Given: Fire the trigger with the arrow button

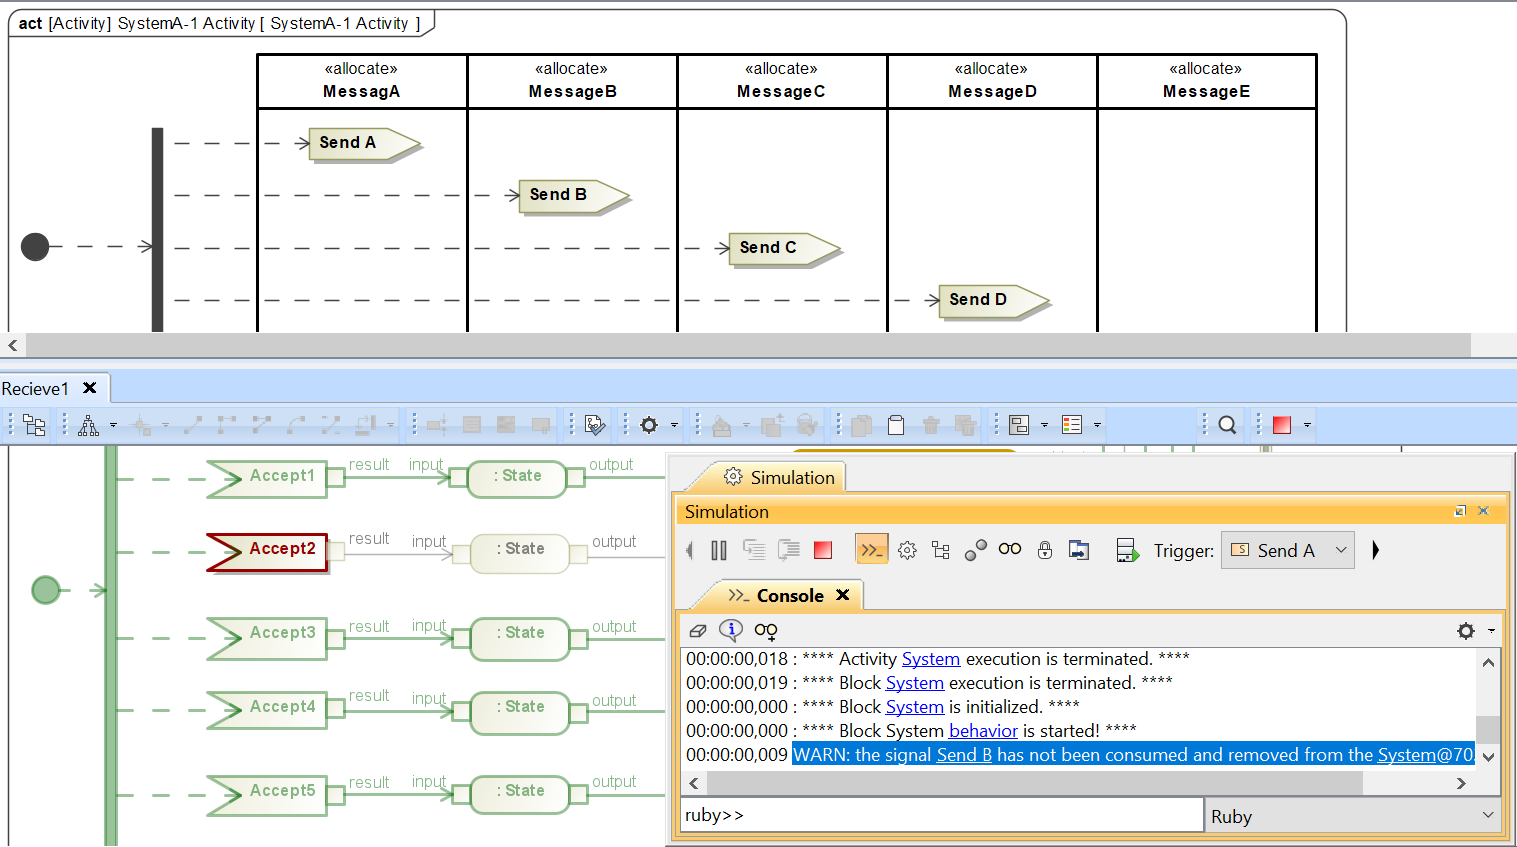Looking at the screenshot, I should [1376, 550].
